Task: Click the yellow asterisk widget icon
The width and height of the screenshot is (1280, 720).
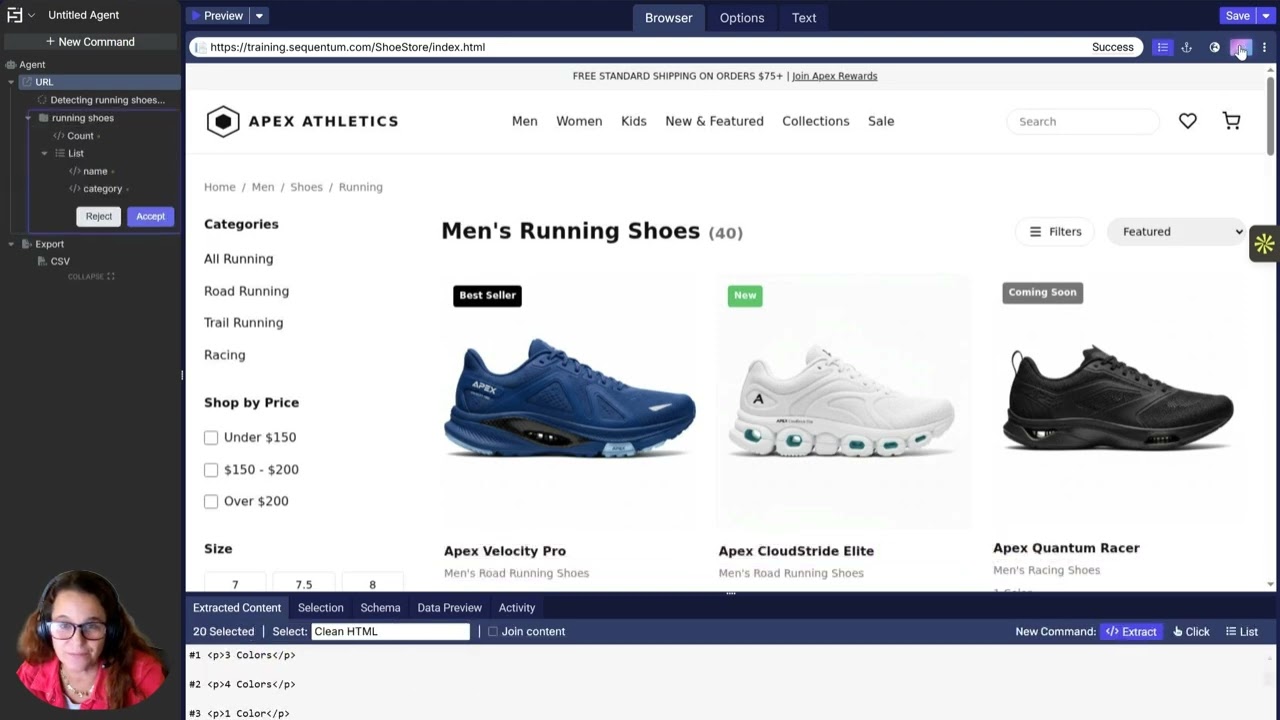Action: click(1264, 243)
